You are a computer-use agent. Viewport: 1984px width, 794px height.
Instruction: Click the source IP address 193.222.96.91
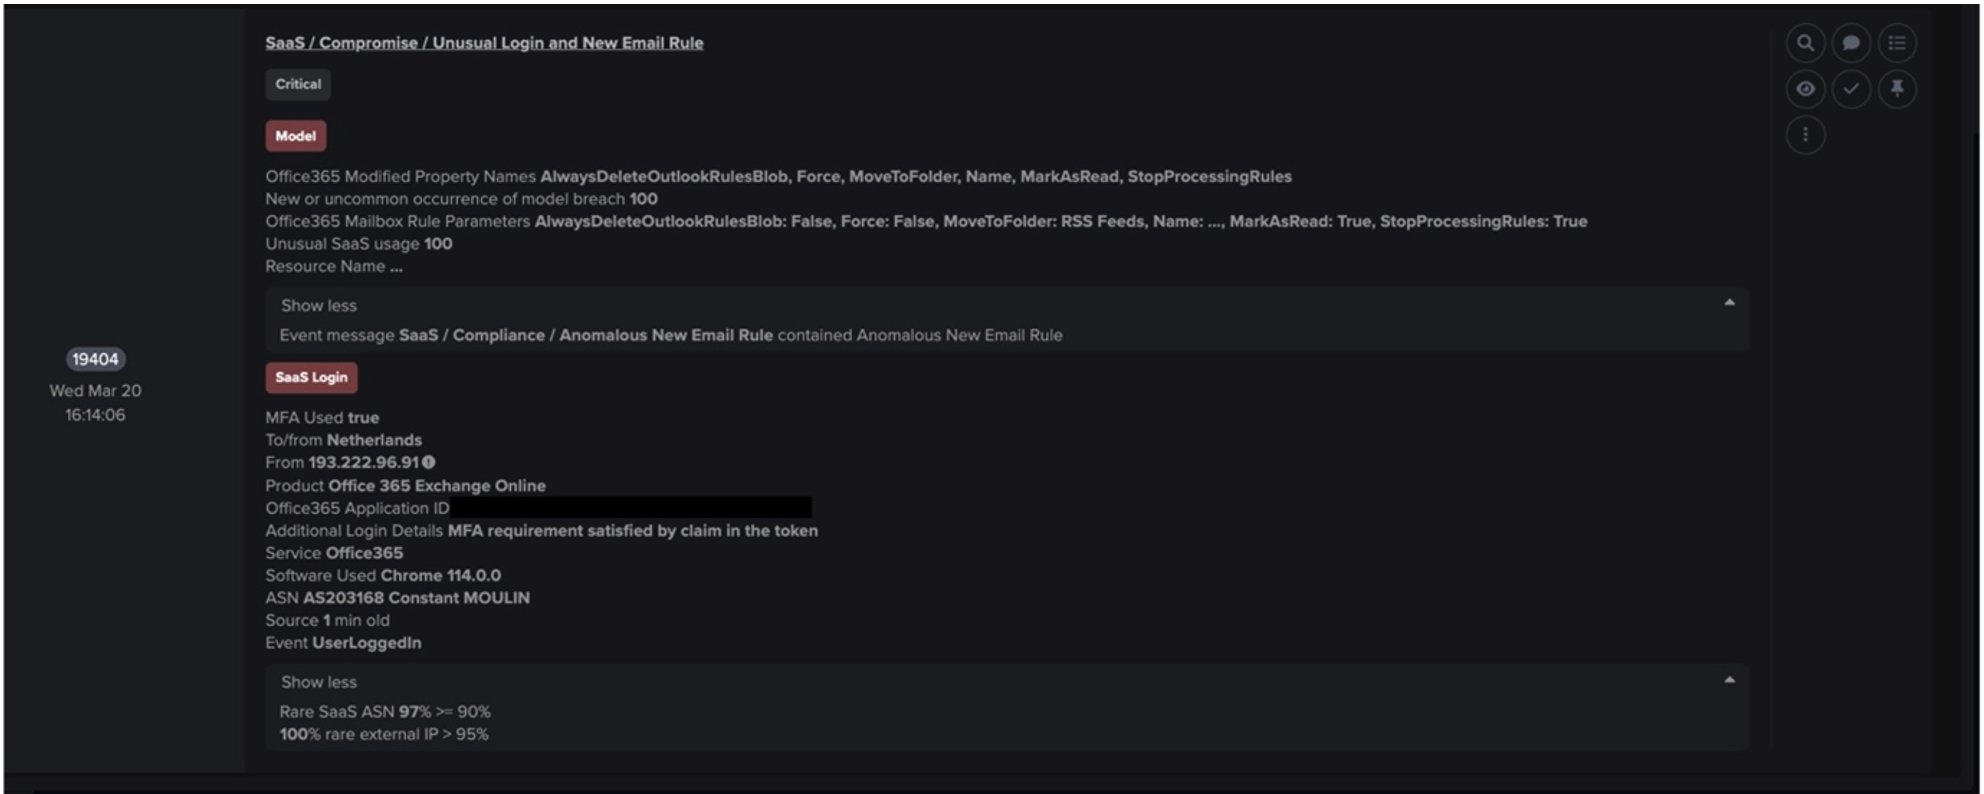363,462
